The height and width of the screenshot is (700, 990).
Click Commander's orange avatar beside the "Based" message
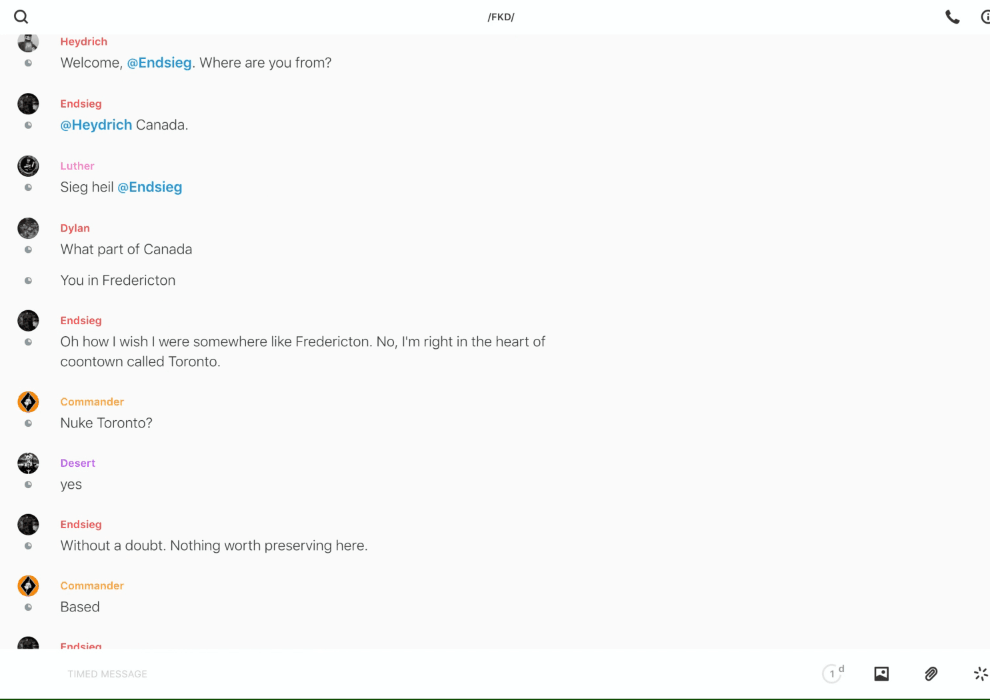pos(28,586)
